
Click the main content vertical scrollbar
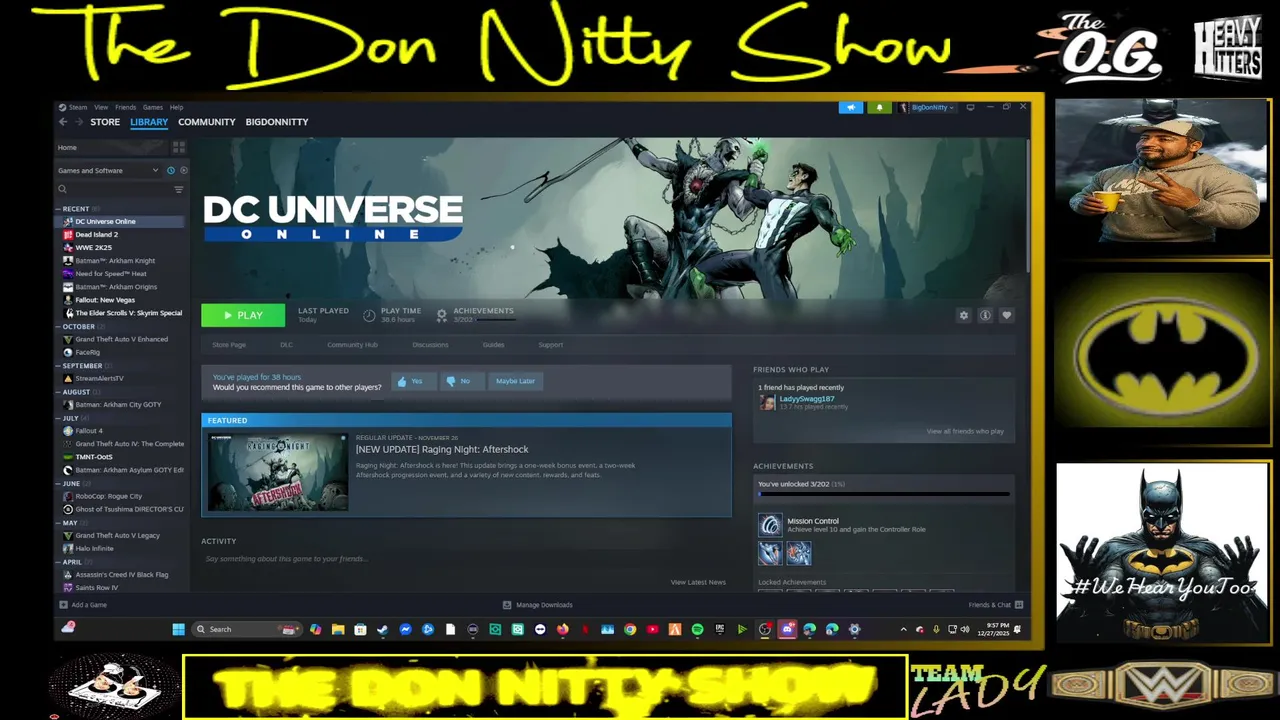[1027, 205]
